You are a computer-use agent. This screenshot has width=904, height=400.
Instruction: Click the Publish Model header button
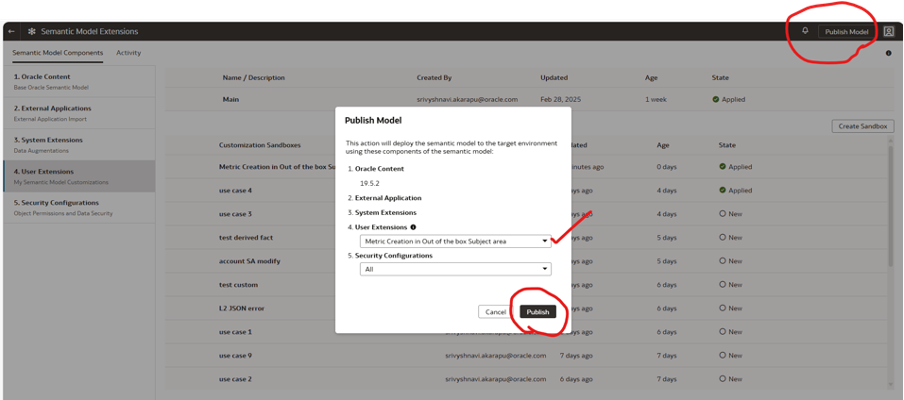coord(846,32)
